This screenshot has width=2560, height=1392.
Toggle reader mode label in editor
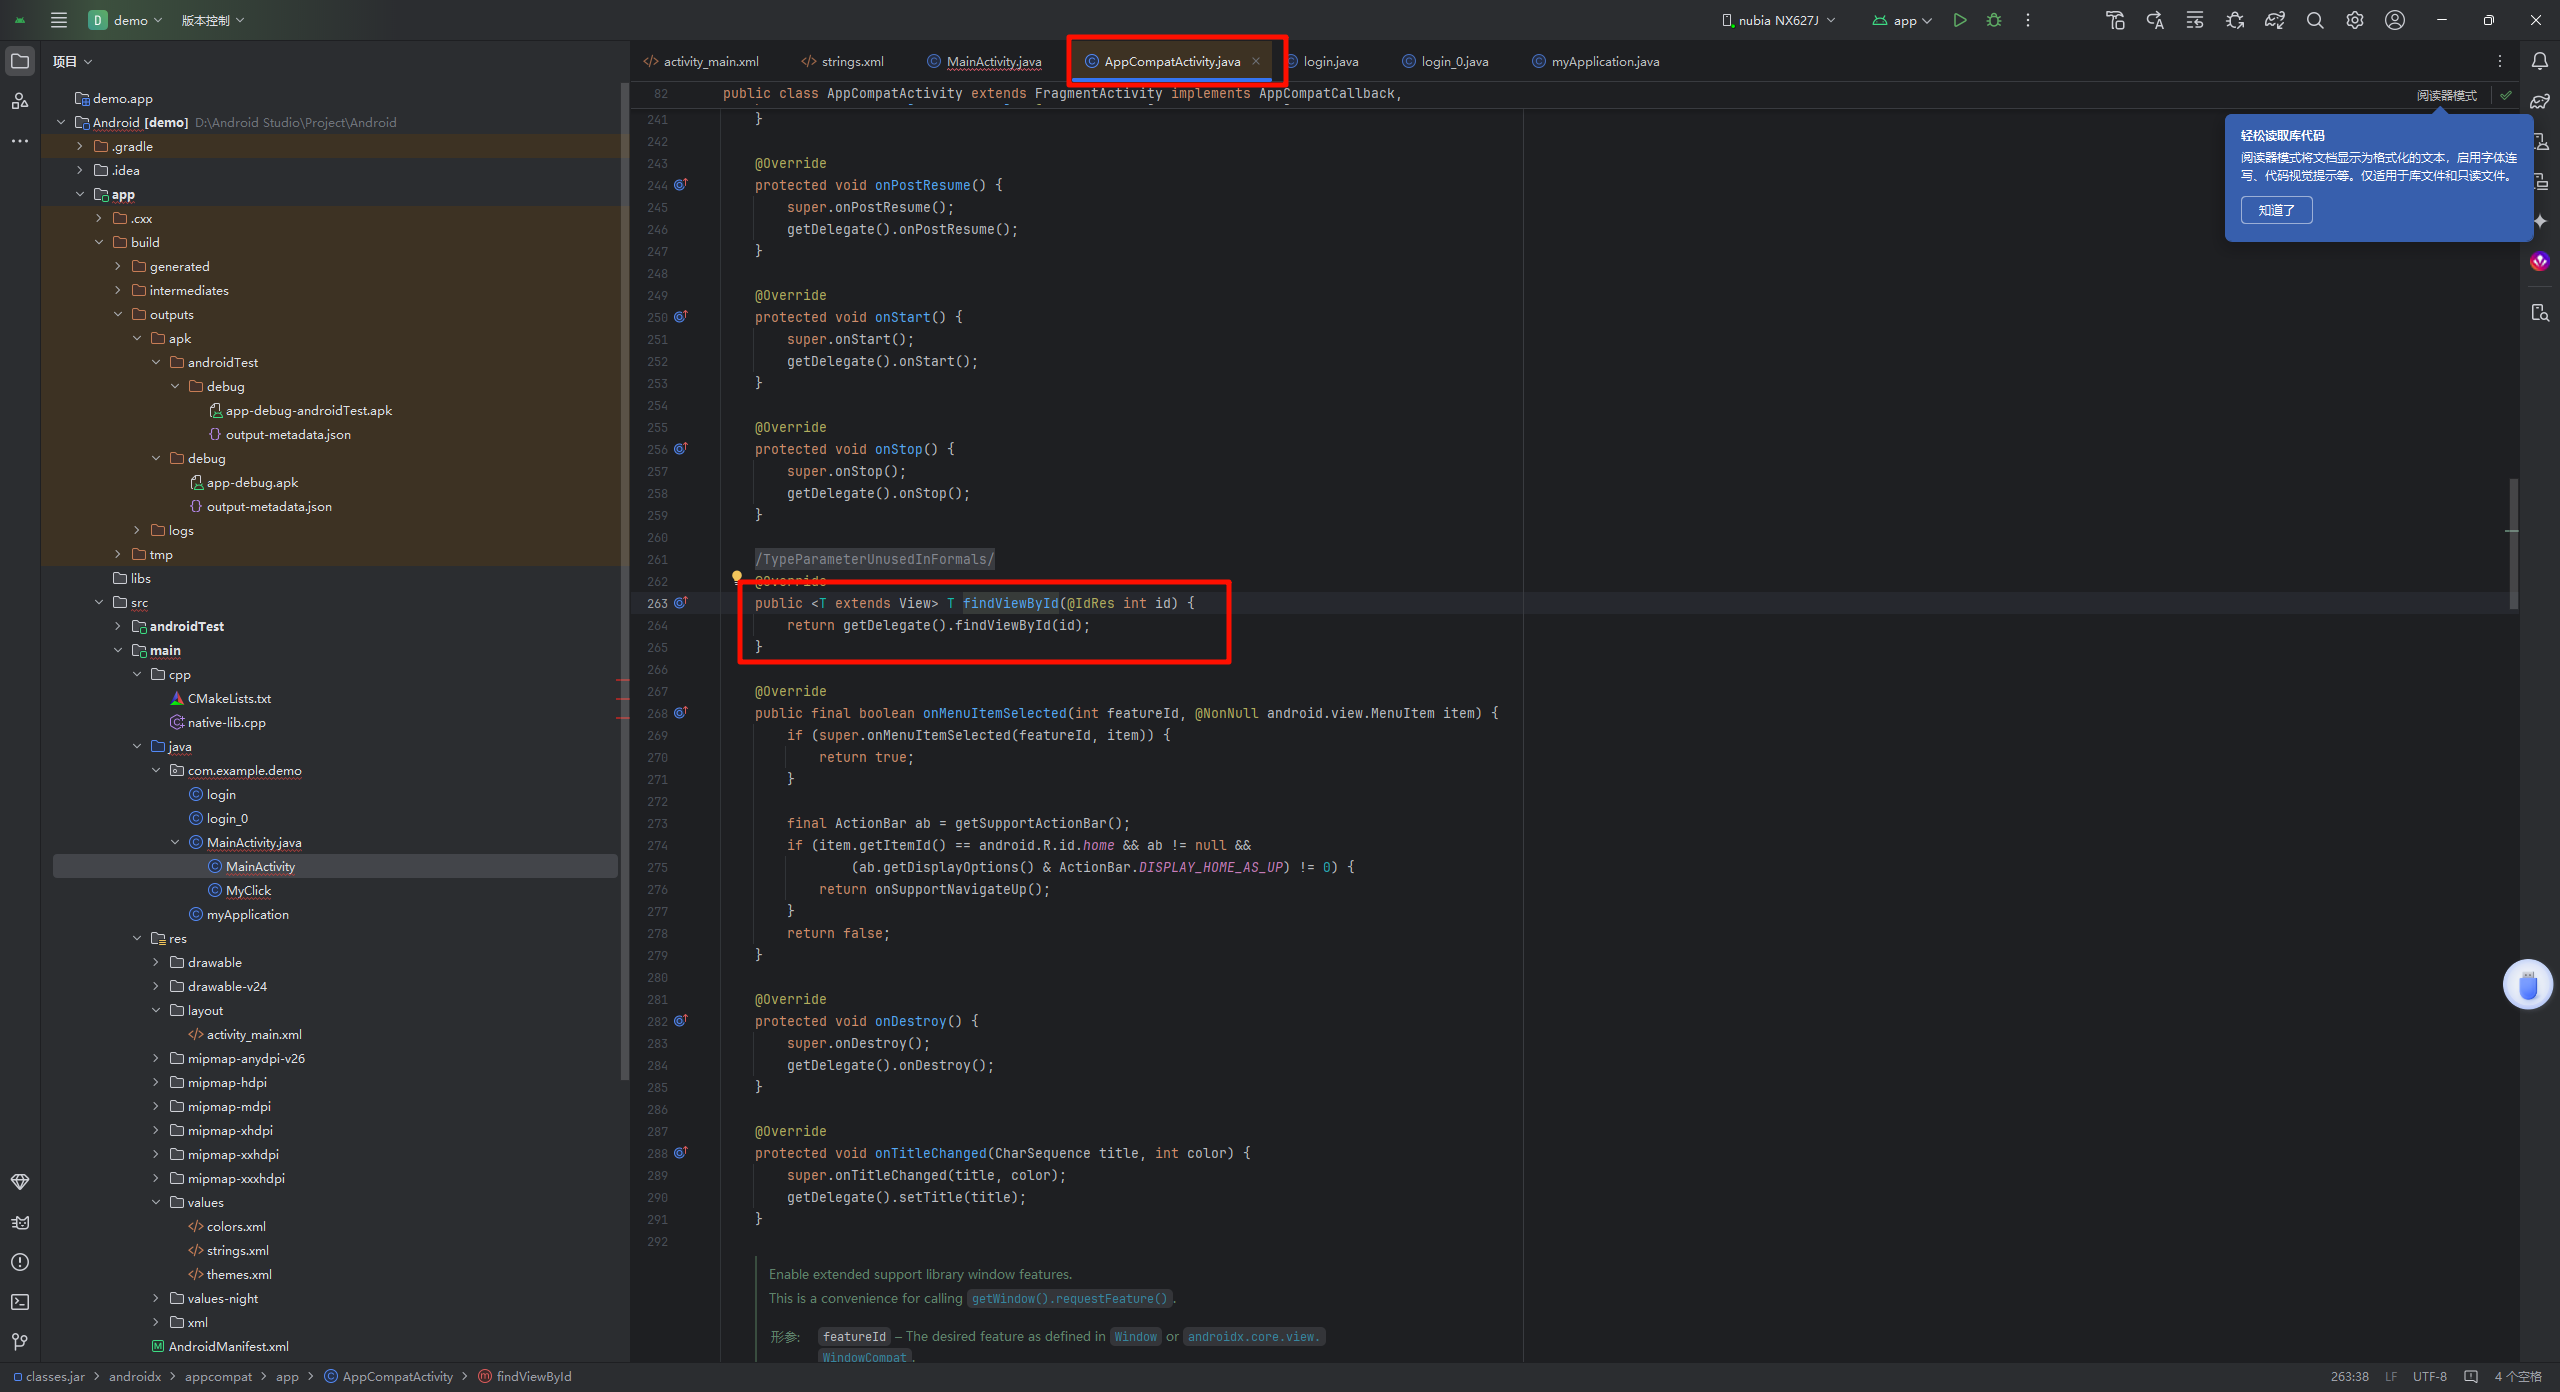(x=2446, y=95)
